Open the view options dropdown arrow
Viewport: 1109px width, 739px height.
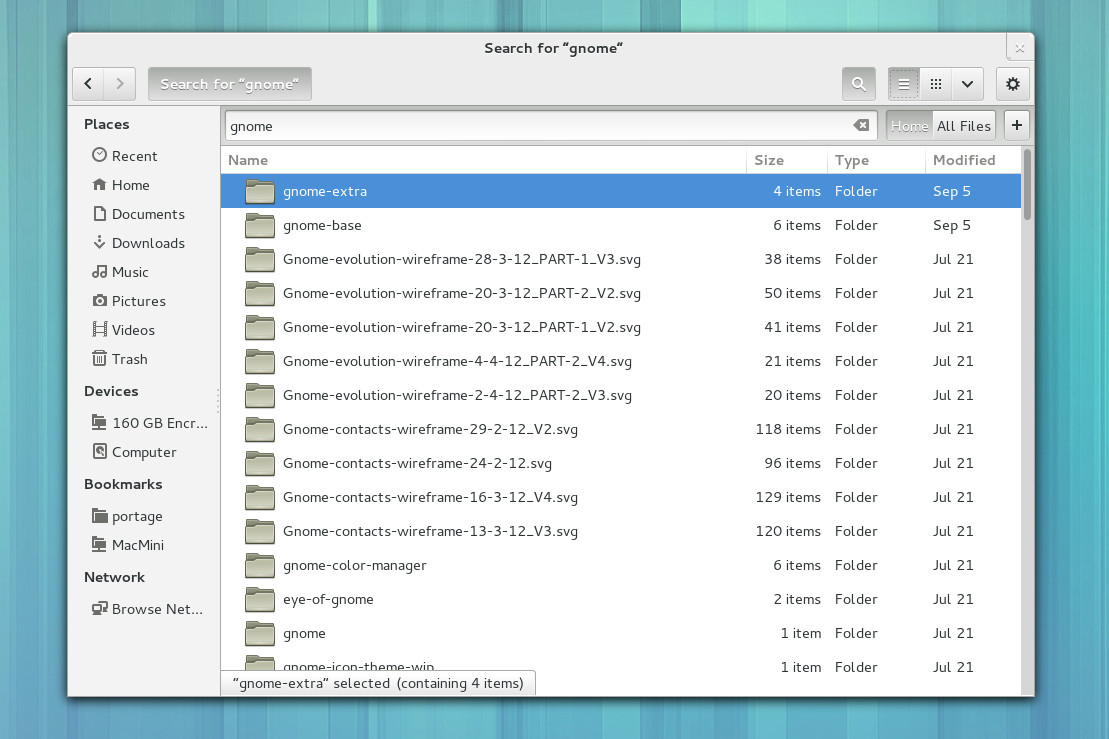point(968,84)
